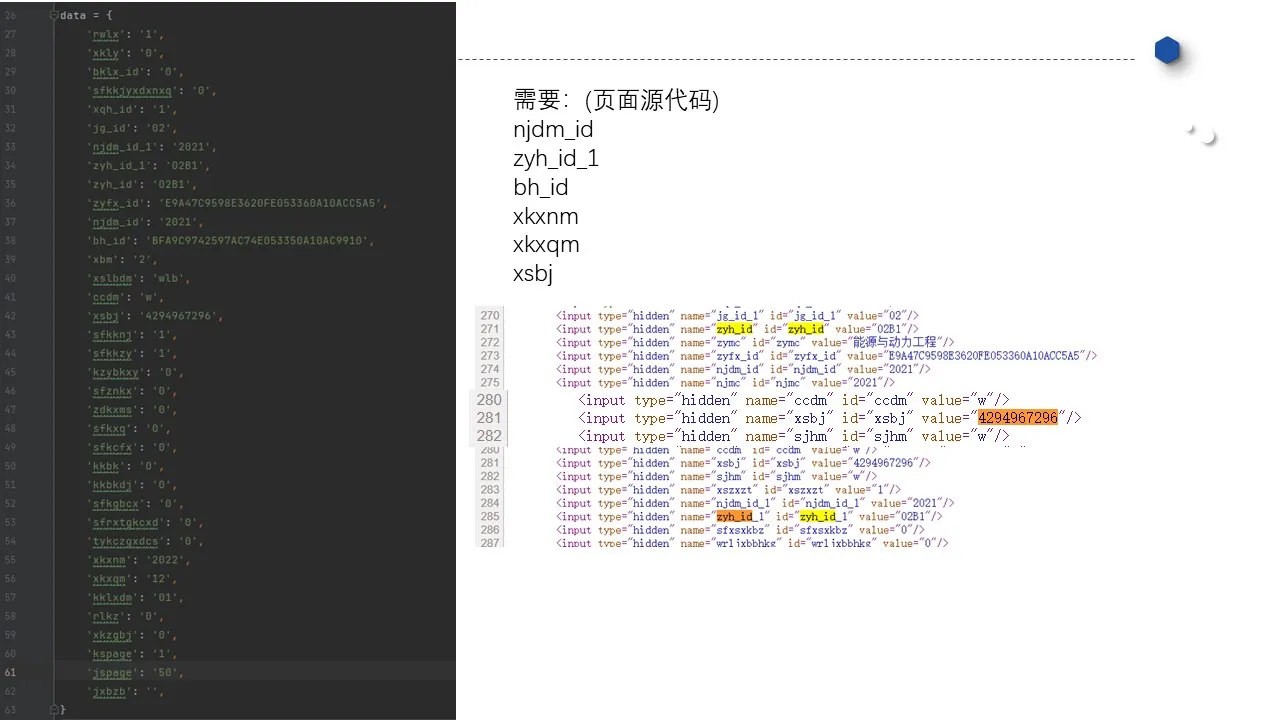This screenshot has width=1280, height=720.
Task: Click 'xkxqm' in the slide's required list
Action: tap(546, 245)
